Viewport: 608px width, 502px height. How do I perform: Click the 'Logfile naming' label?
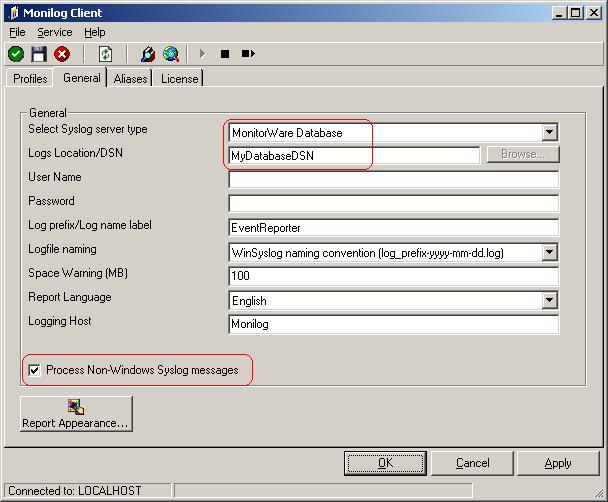coord(62,249)
